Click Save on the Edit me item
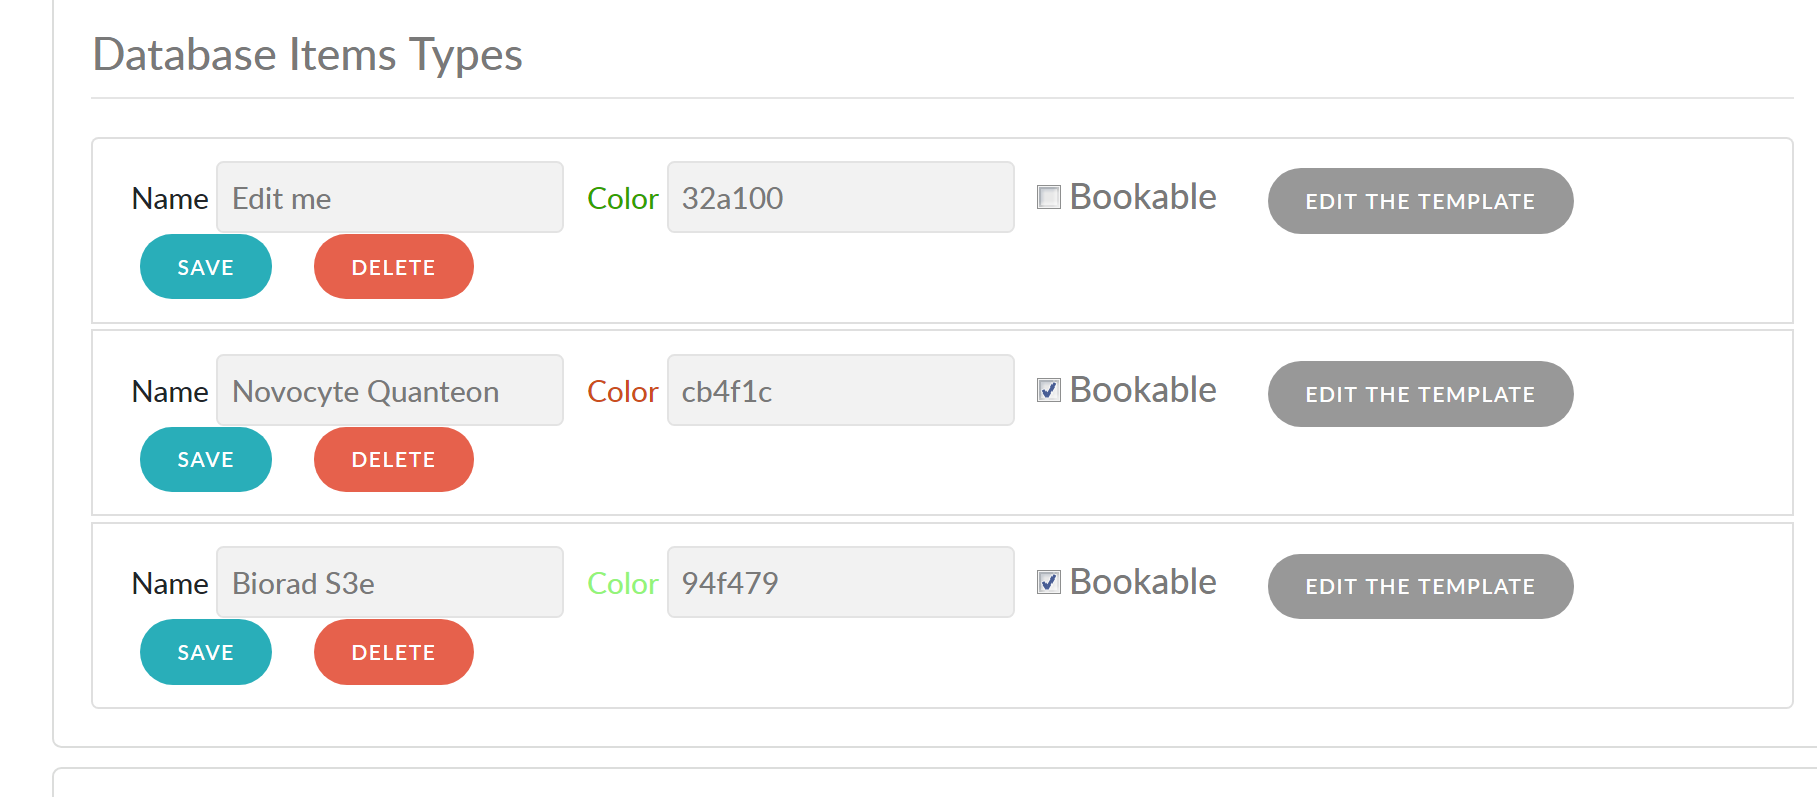1817x797 pixels. coord(205,266)
